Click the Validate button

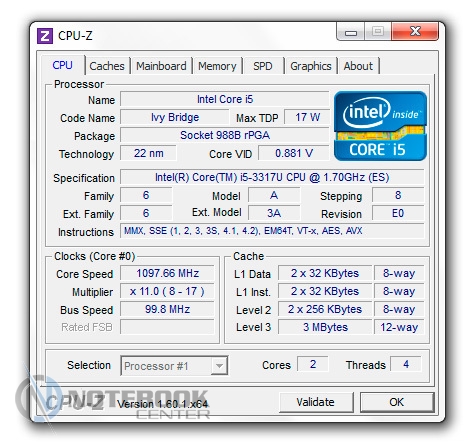tap(316, 402)
